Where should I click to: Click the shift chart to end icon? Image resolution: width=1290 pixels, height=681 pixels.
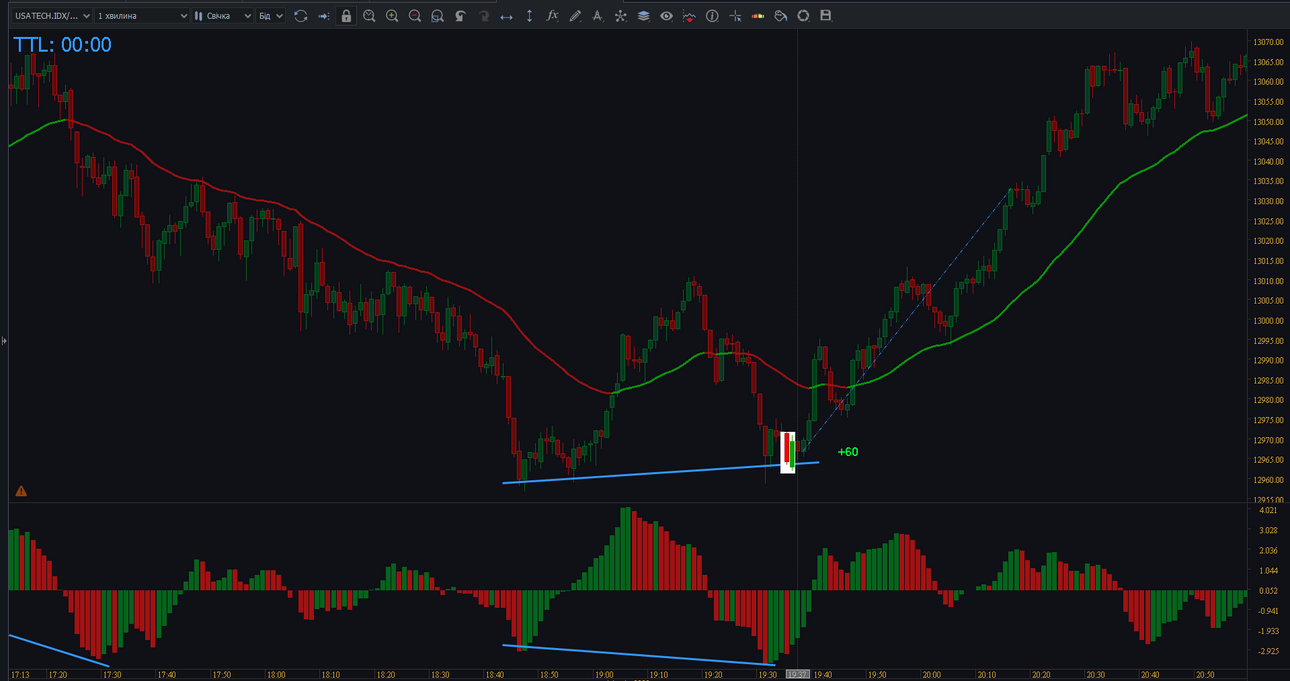pyautogui.click(x=323, y=16)
